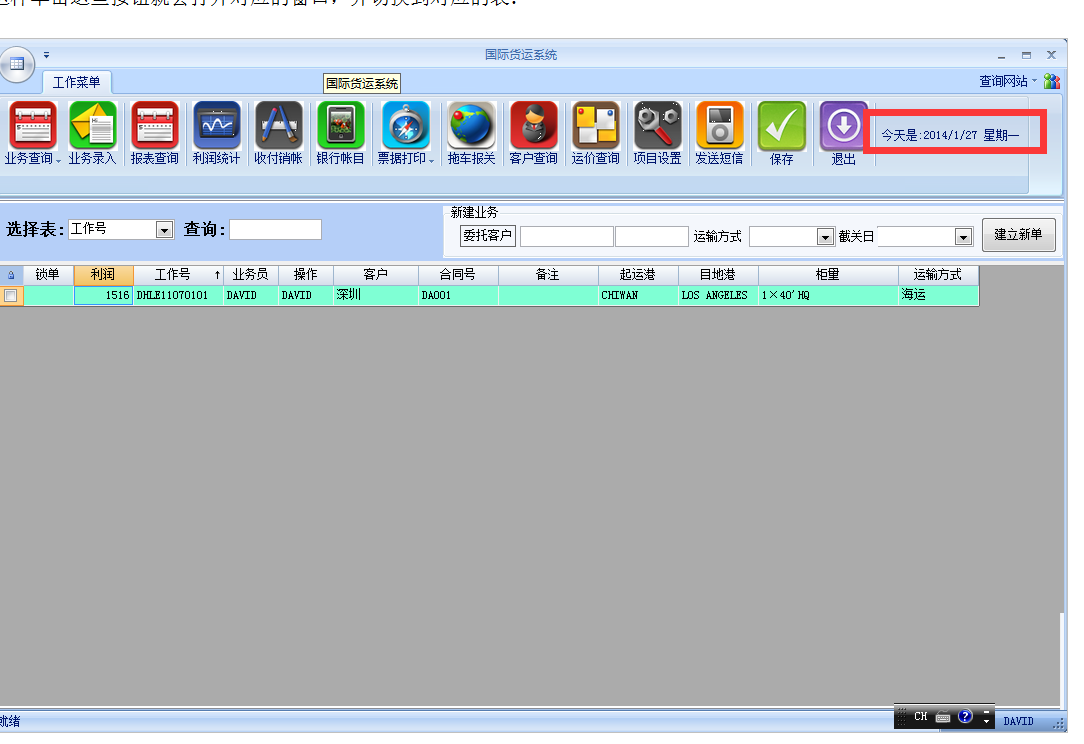Click the 业务录入 data entry icon
The width and height of the screenshot is (1084, 744).
click(92, 126)
